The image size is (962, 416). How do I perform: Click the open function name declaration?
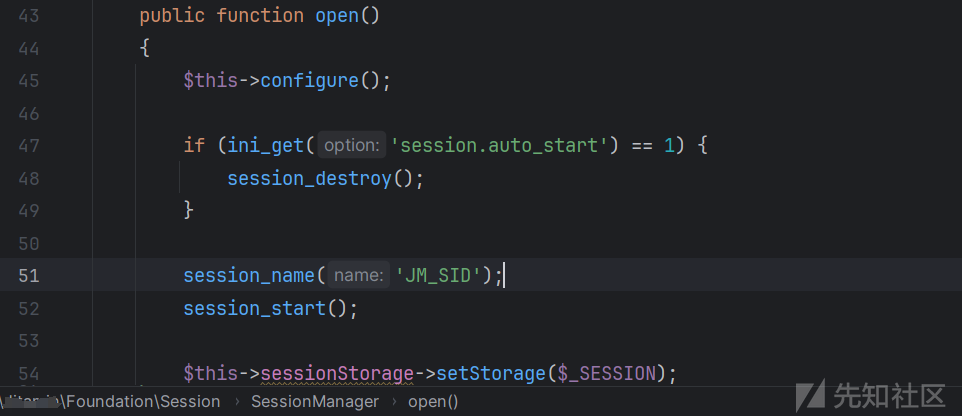point(337,16)
